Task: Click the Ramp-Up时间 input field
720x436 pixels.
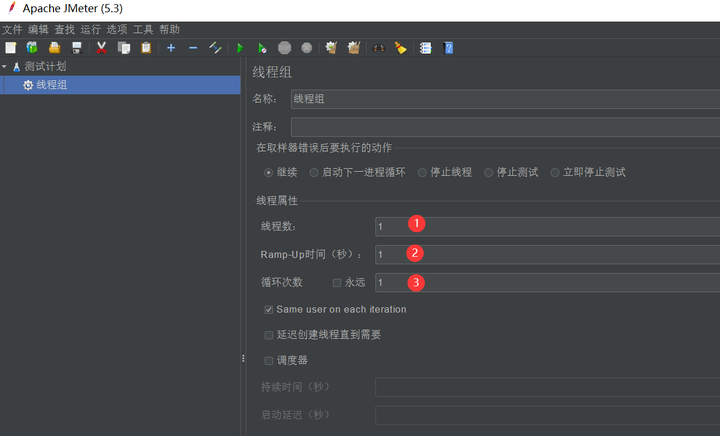Action: (547, 255)
